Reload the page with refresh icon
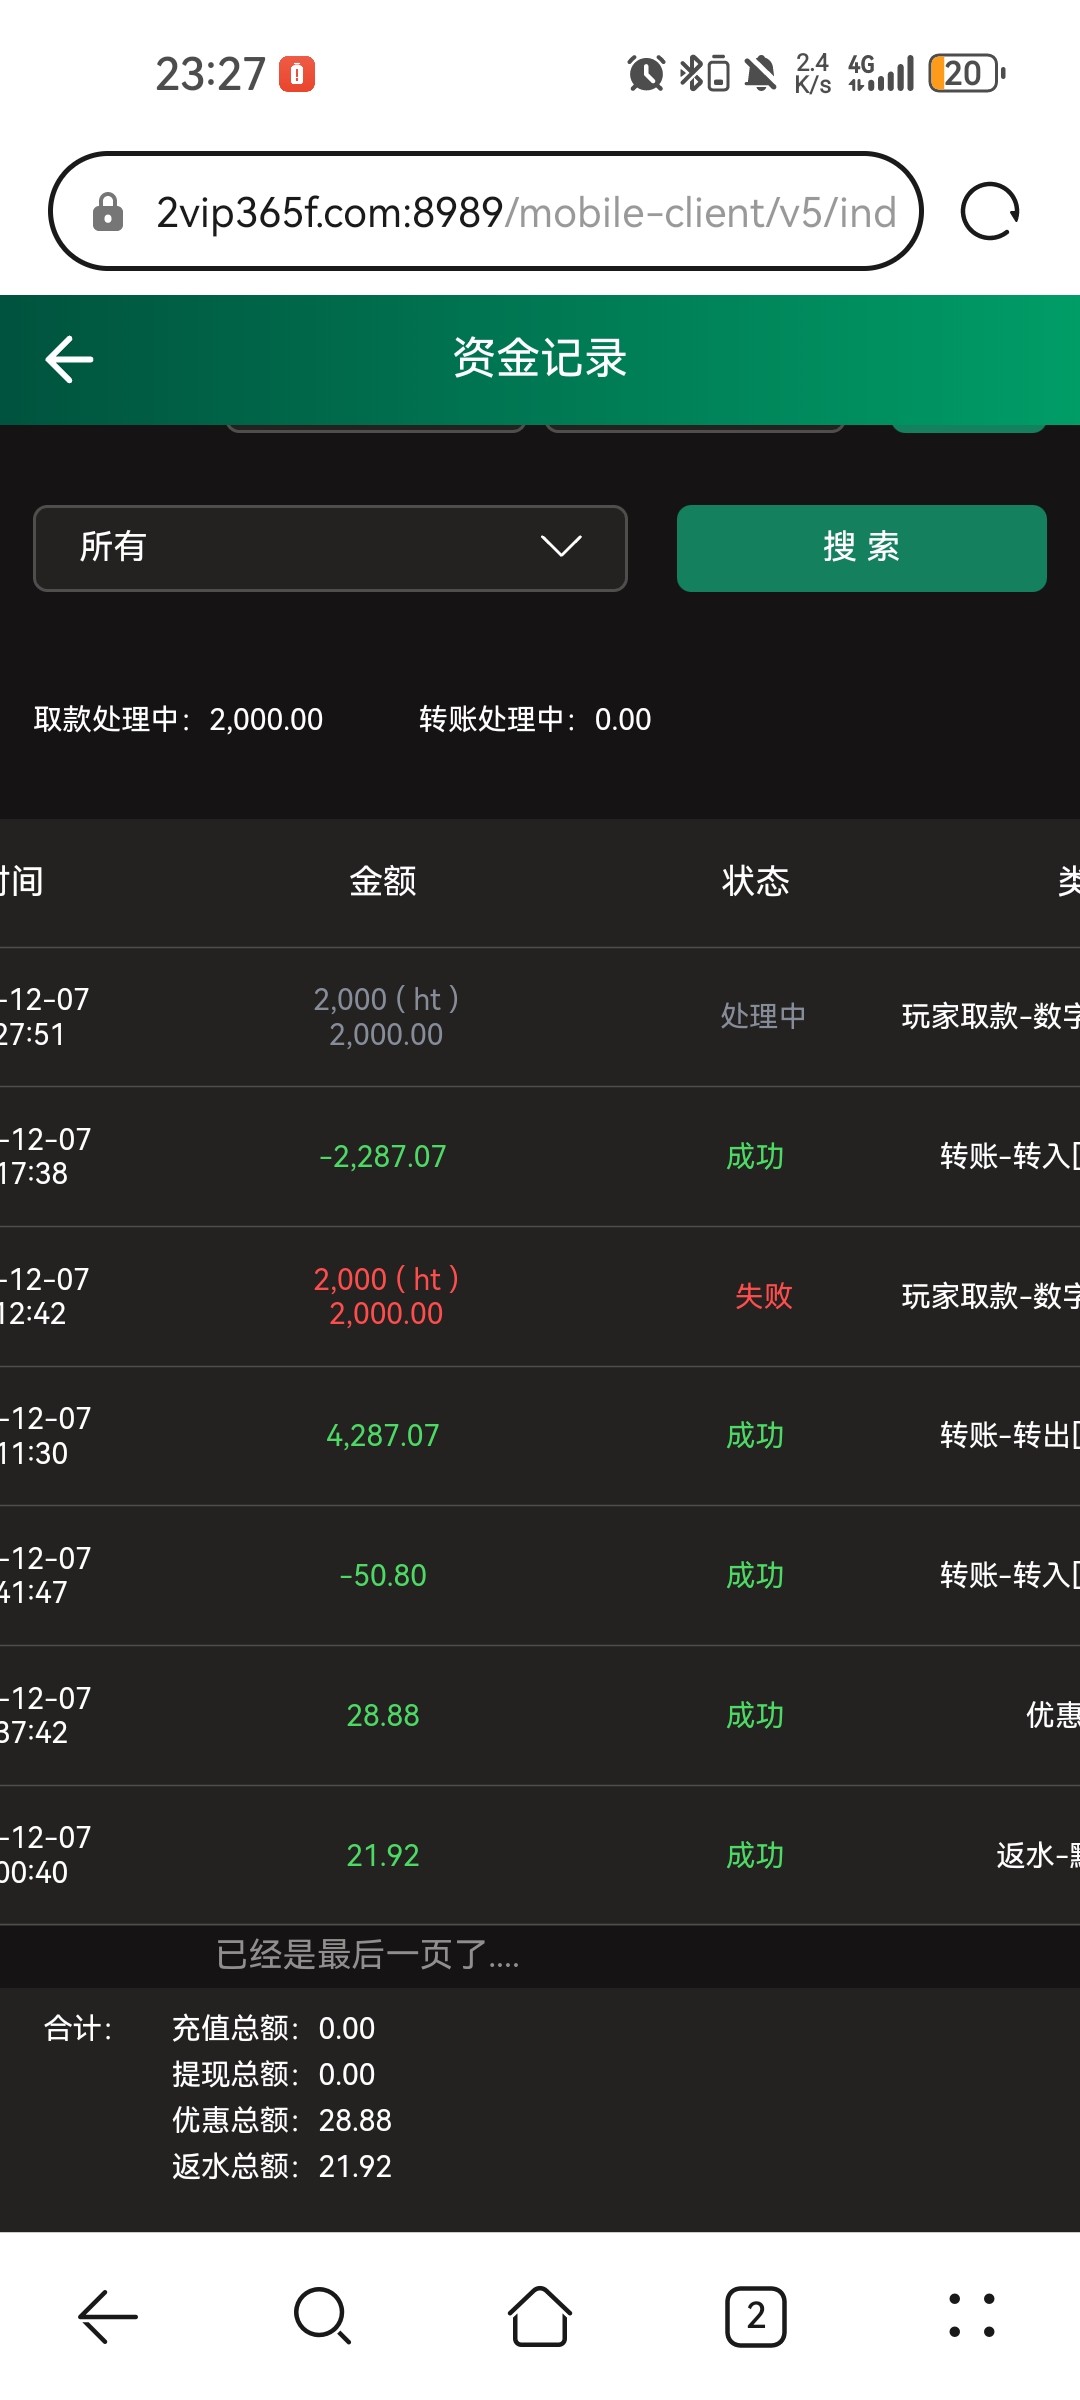1080x2400 pixels. tap(989, 211)
